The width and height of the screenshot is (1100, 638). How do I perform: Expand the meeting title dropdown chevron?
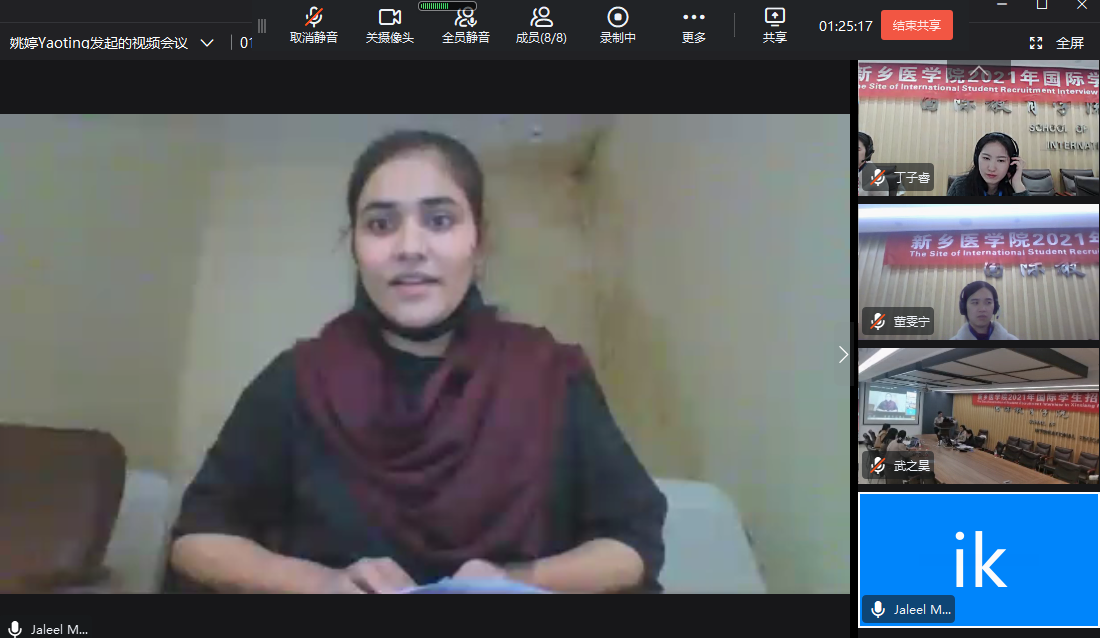(207, 43)
